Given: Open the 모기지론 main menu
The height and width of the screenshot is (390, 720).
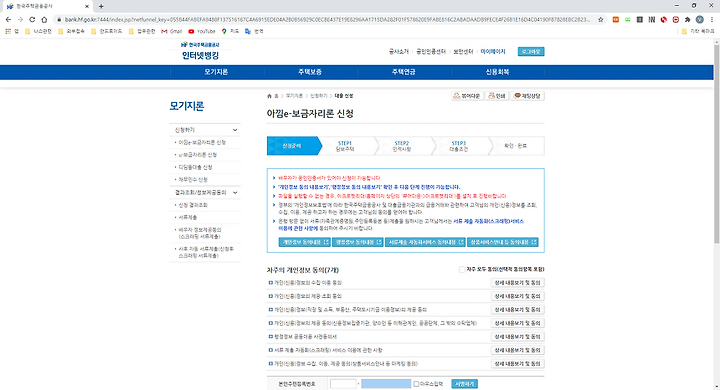Looking at the screenshot, I should (x=216, y=72).
